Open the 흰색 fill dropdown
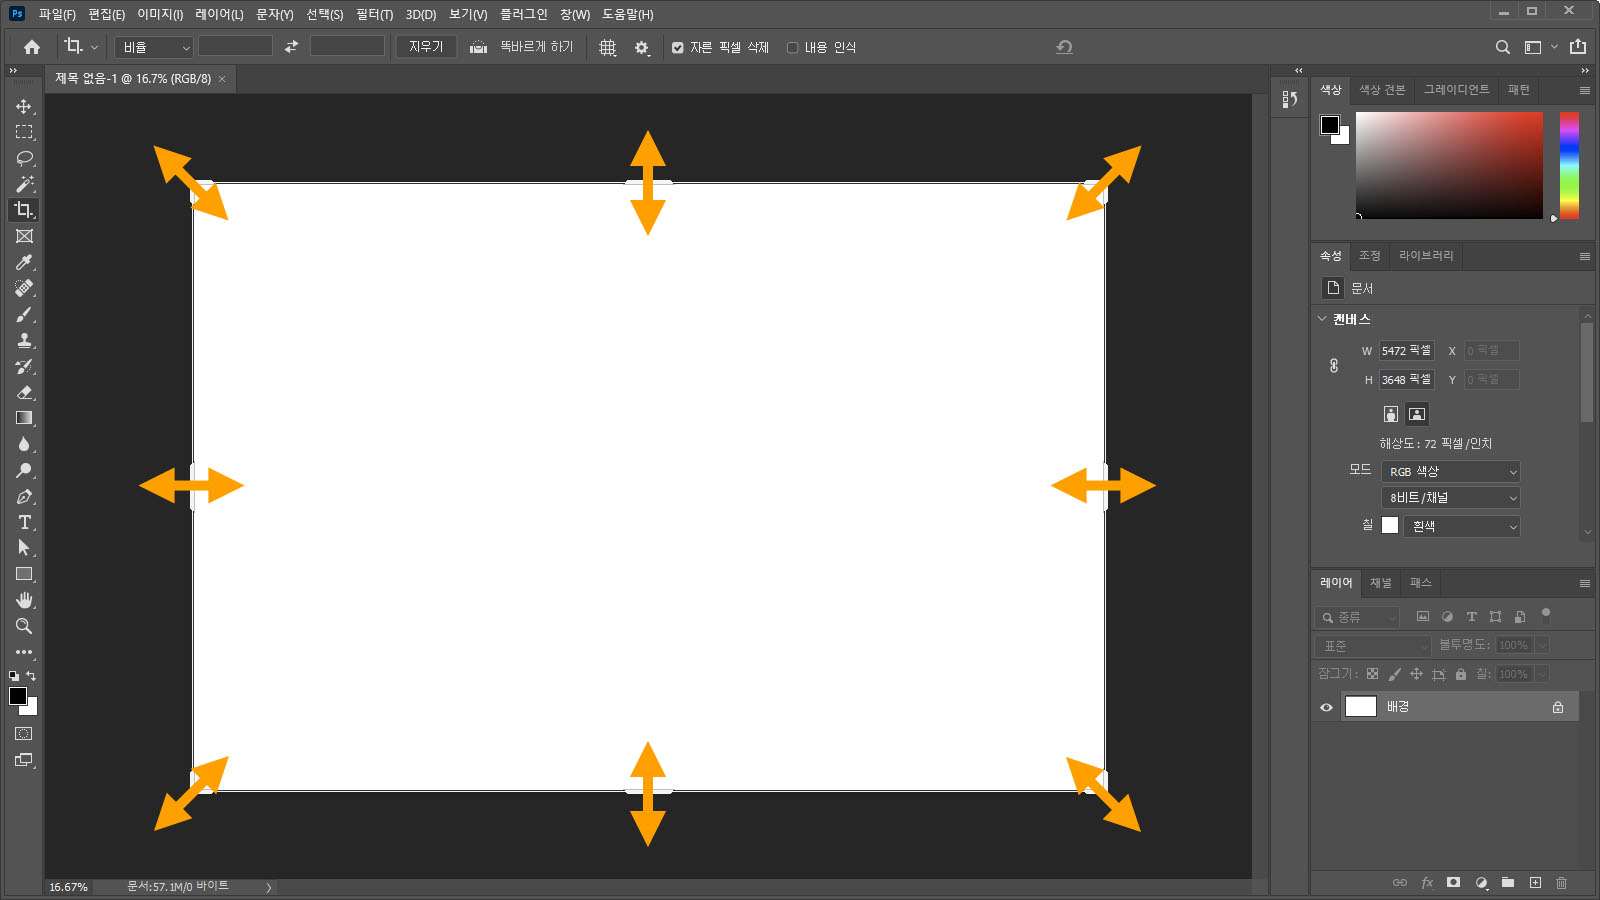The image size is (1600, 900). click(x=1461, y=526)
